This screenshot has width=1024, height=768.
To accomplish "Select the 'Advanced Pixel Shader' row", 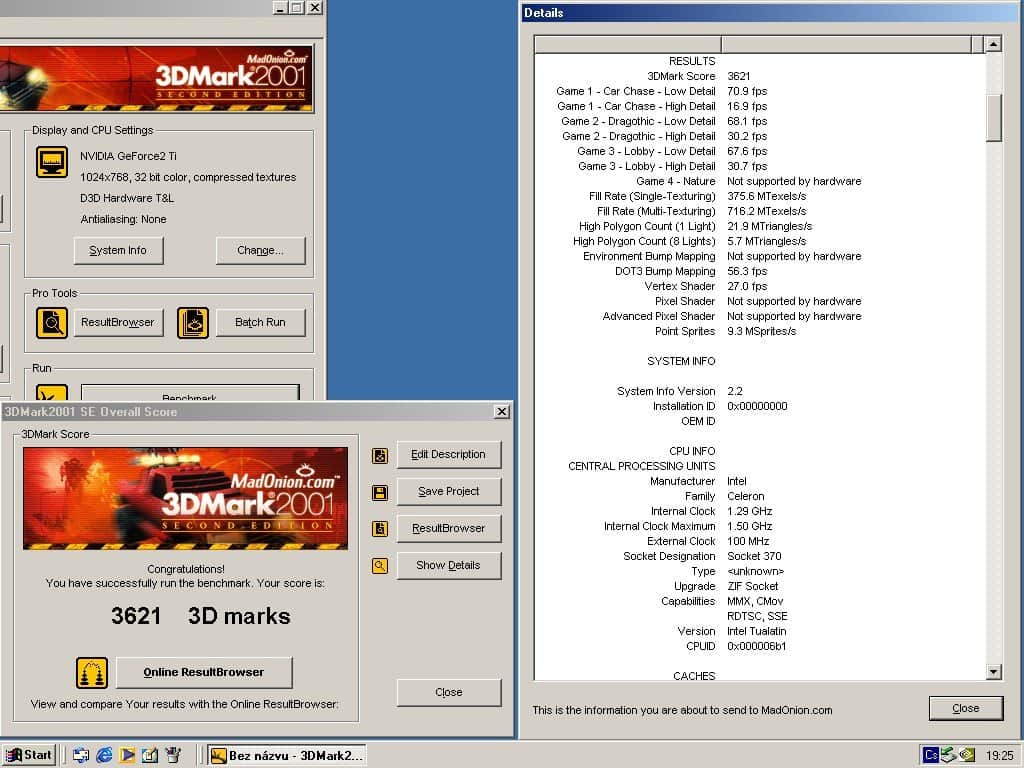I will (x=760, y=317).
